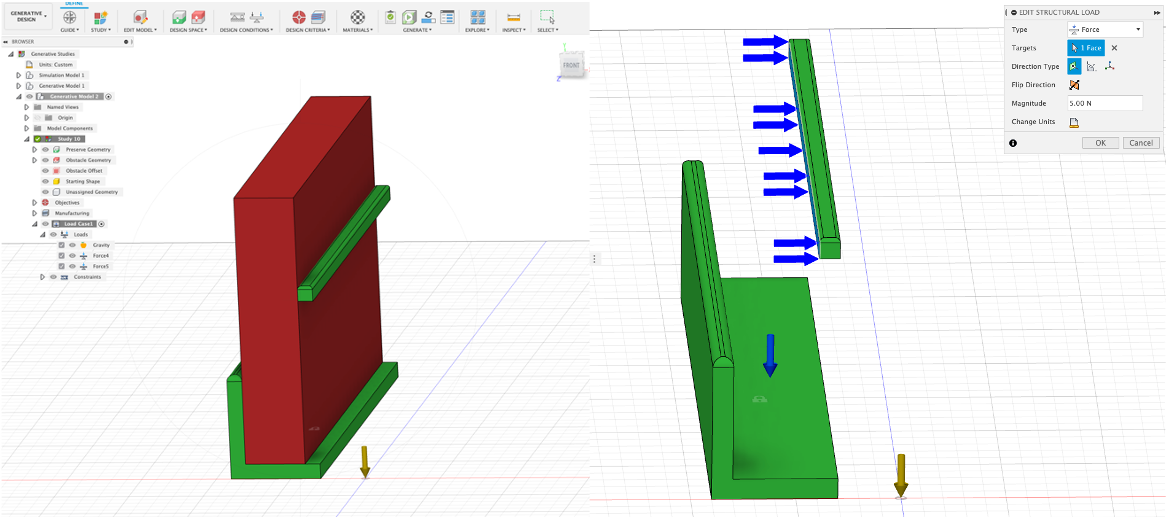This screenshot has width=1166, height=518.
Task: Toggle visibility eye of Loads node
Action: (53, 234)
